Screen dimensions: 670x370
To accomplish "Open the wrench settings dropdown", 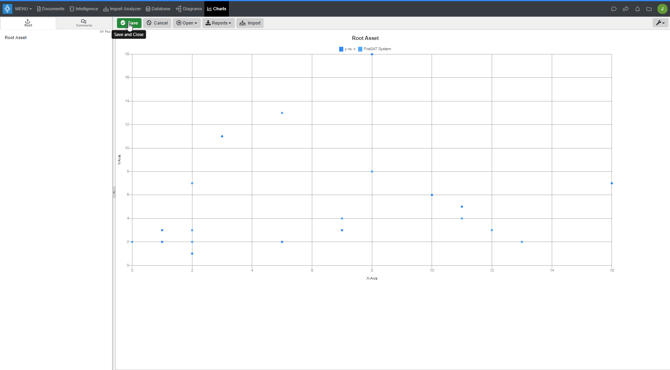I will [660, 23].
